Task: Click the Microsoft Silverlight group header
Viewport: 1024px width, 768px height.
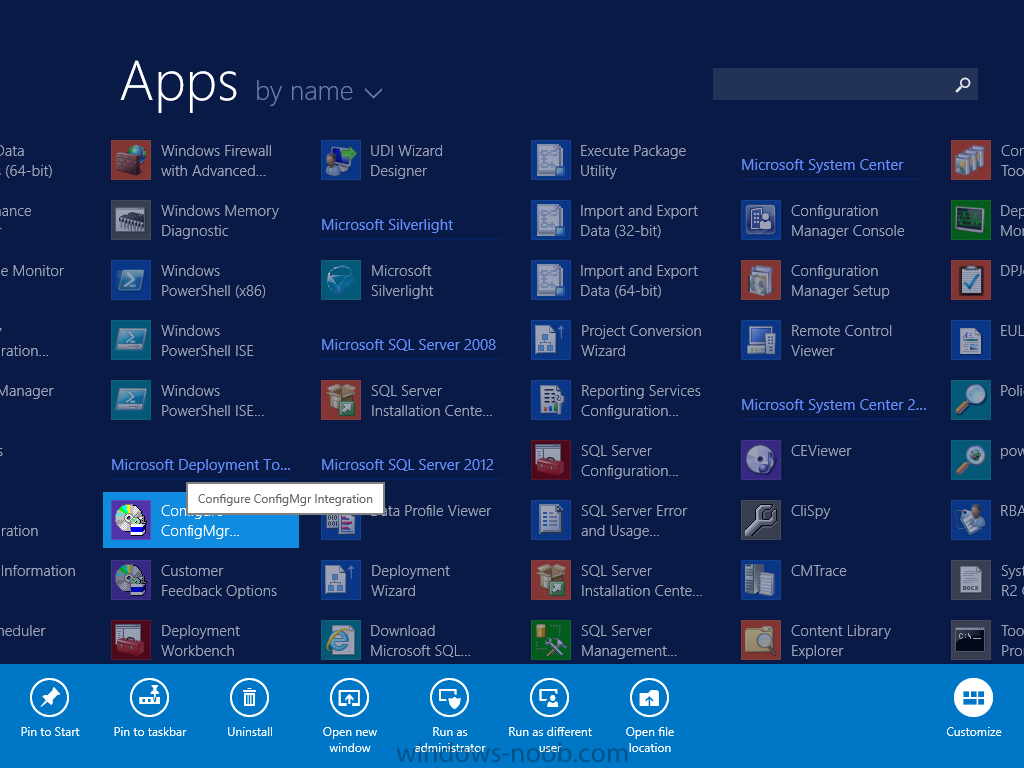Action: [x=387, y=225]
